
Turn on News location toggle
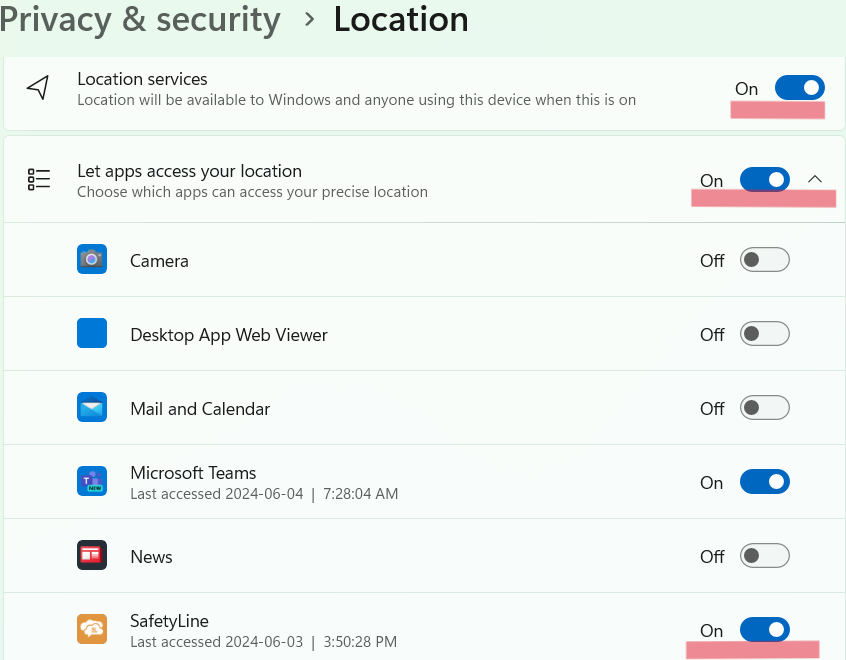tap(764, 555)
